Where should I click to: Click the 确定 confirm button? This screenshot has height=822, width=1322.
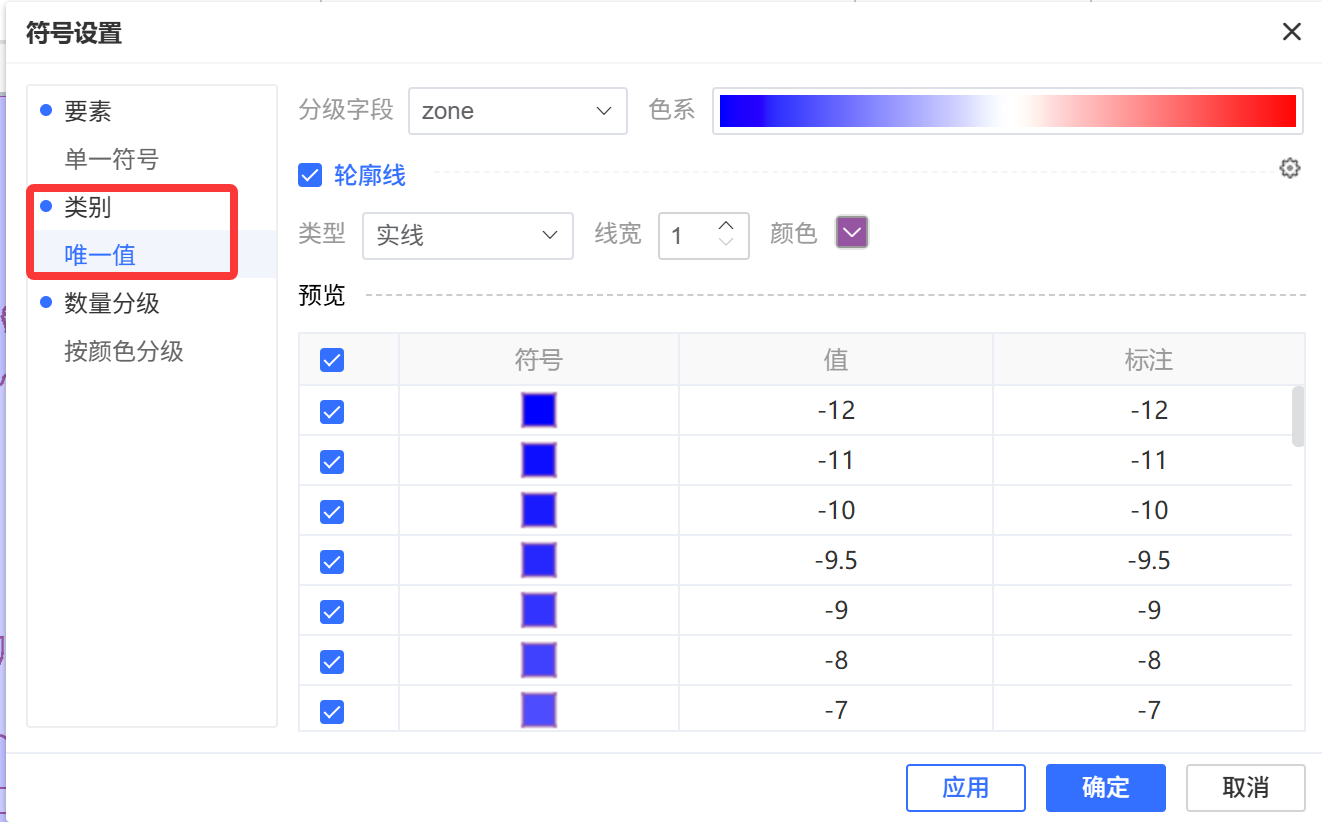[1105, 788]
